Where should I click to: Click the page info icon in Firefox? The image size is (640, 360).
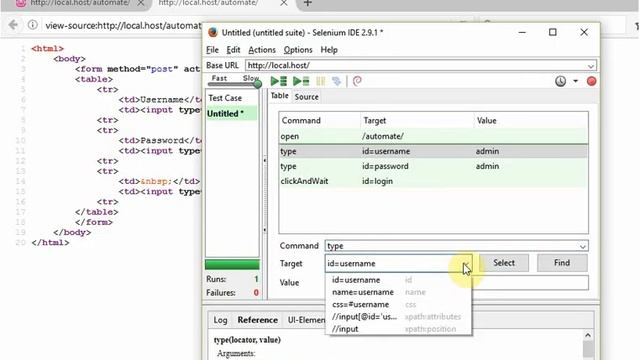click(33, 25)
